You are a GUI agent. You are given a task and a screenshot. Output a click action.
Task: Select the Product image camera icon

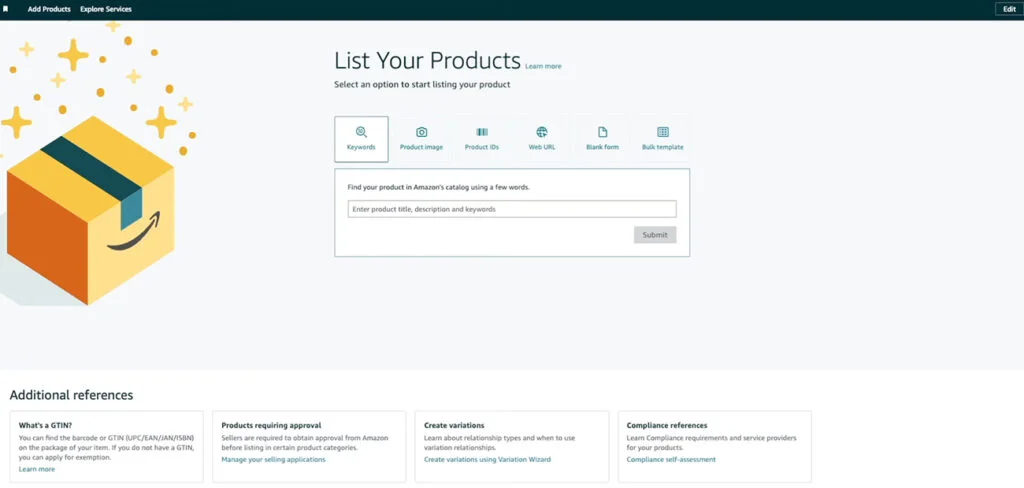coord(421,132)
